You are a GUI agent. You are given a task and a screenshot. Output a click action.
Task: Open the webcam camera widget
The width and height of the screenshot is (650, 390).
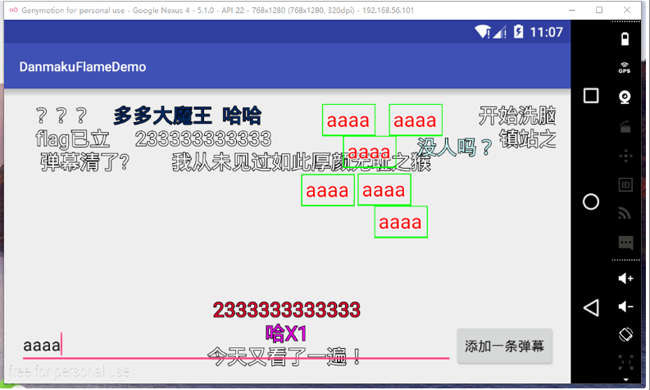pos(625,97)
